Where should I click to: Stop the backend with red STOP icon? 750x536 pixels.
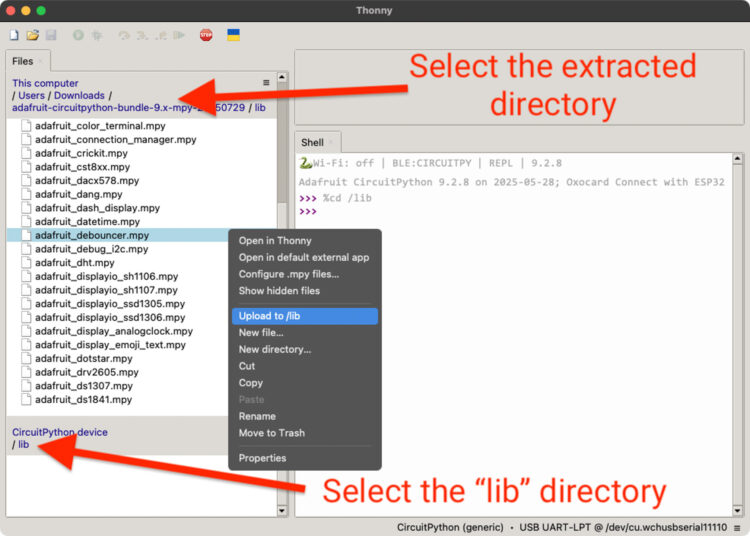[x=206, y=35]
